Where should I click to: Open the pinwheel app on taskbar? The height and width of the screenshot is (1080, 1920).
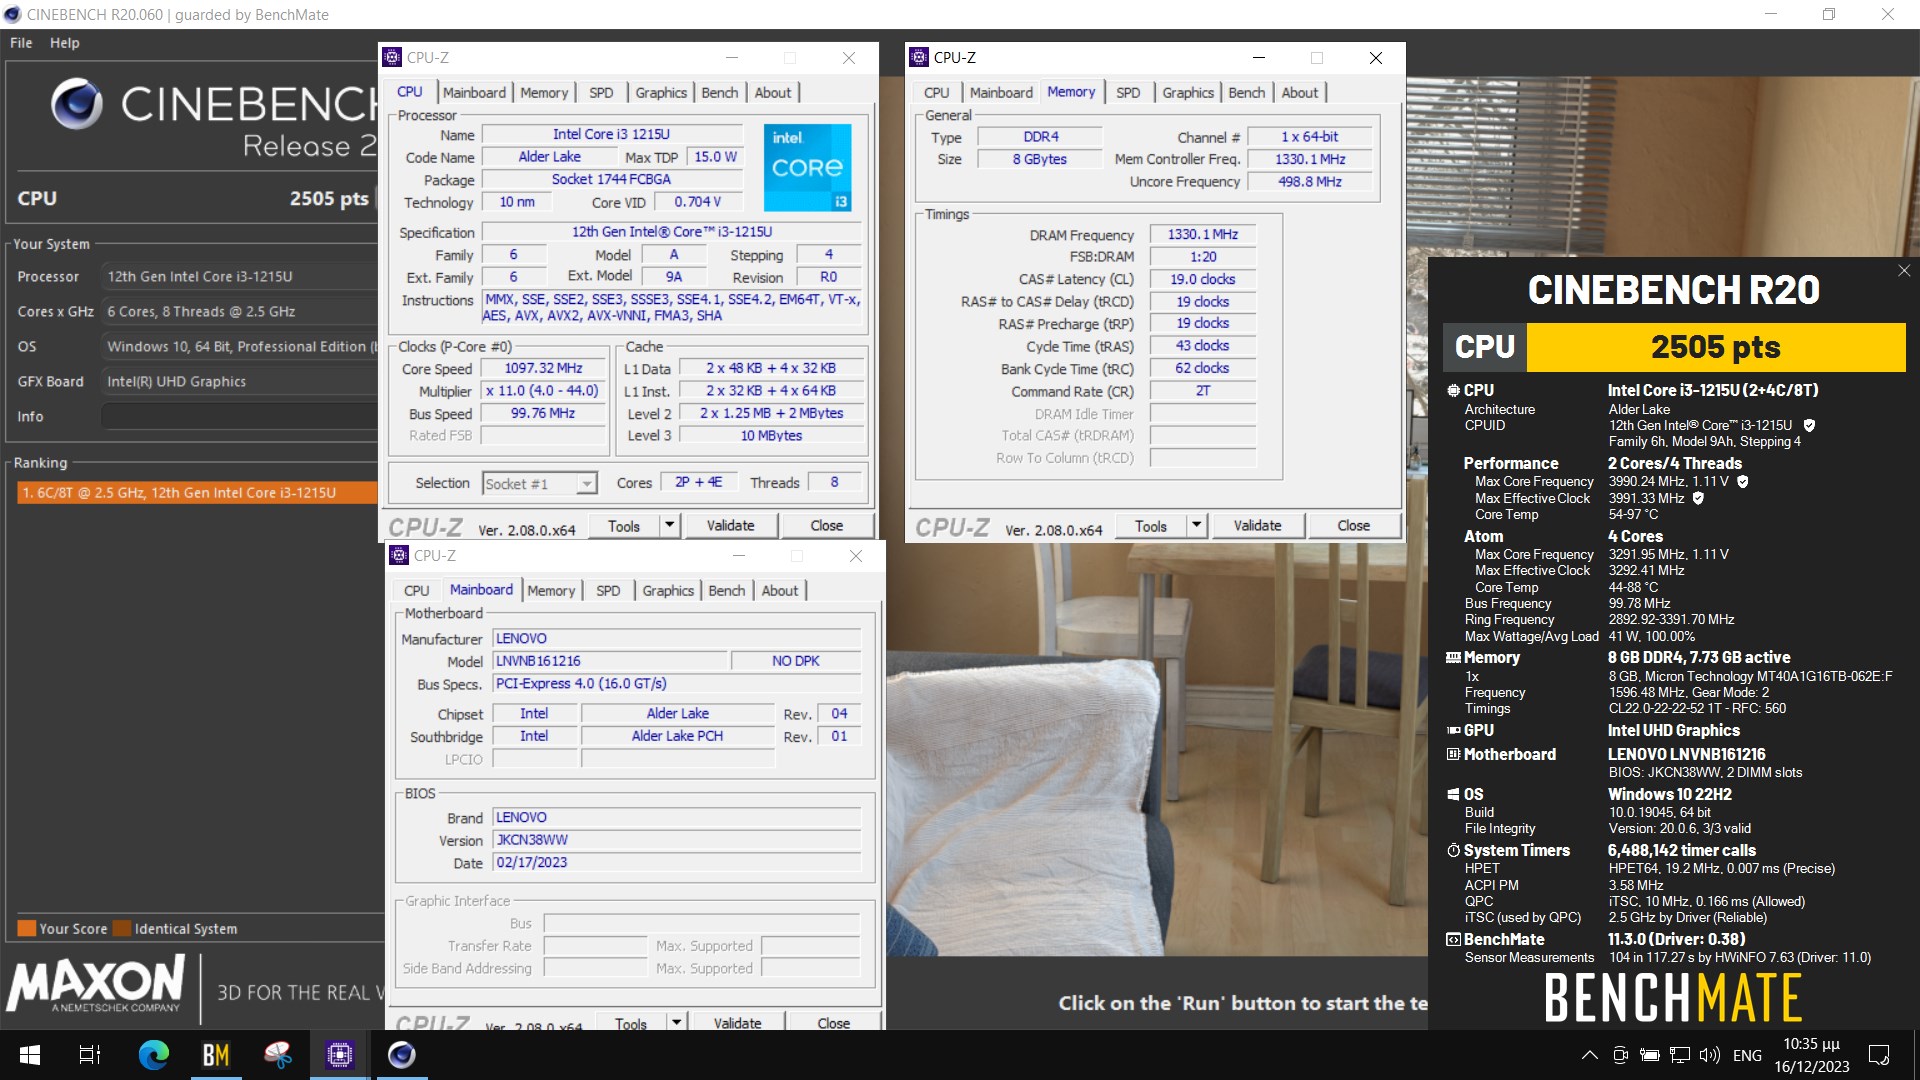pos(278,1055)
